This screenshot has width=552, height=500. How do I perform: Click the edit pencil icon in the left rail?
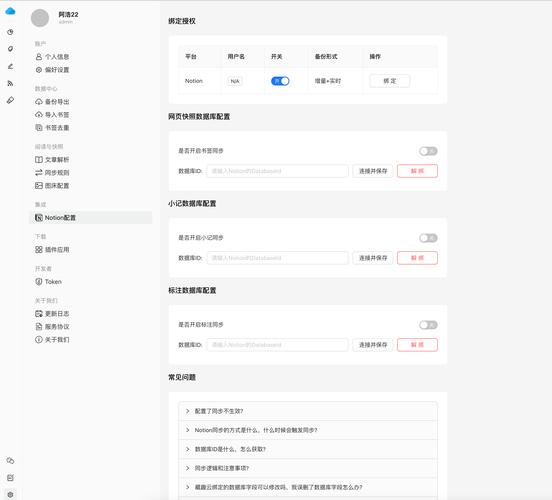(10, 66)
